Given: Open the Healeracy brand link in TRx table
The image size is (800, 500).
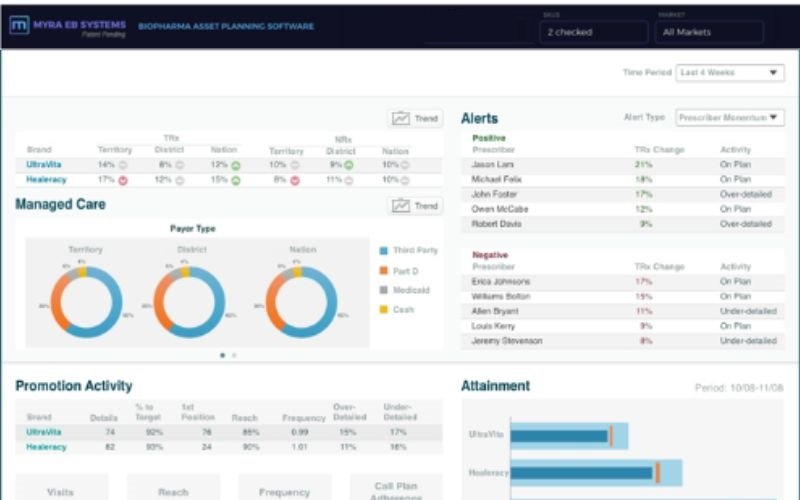Looking at the screenshot, I should pyautogui.click(x=46, y=180).
